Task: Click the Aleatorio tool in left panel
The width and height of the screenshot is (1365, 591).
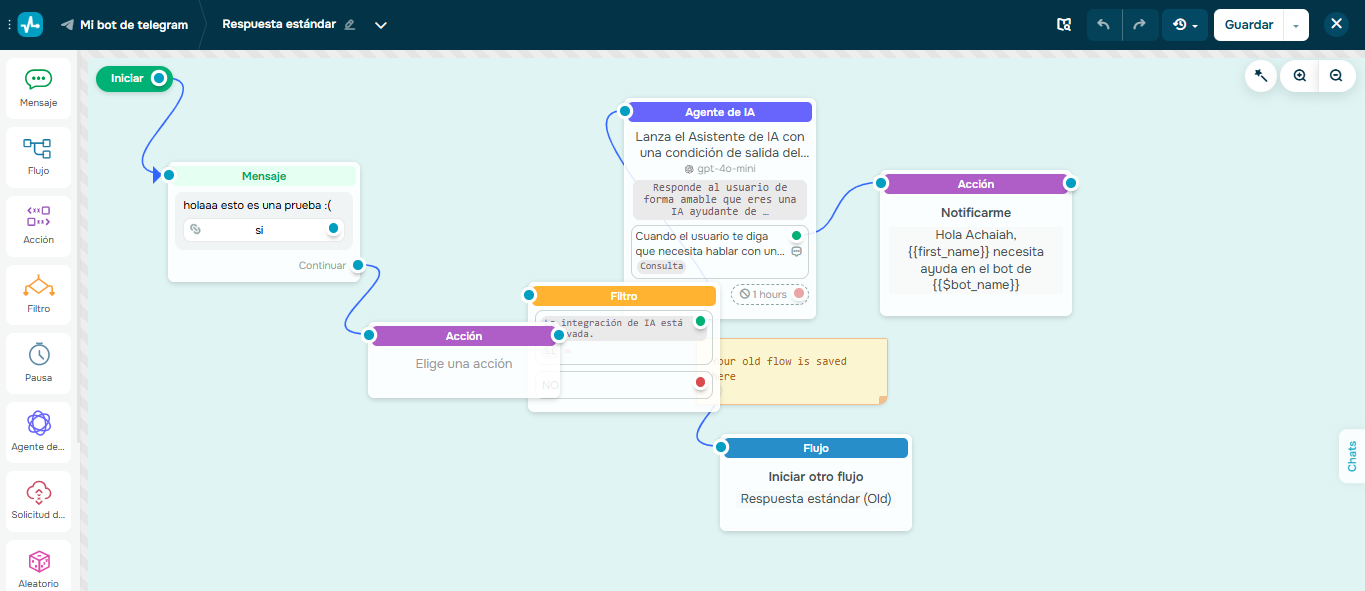Action: (x=38, y=565)
